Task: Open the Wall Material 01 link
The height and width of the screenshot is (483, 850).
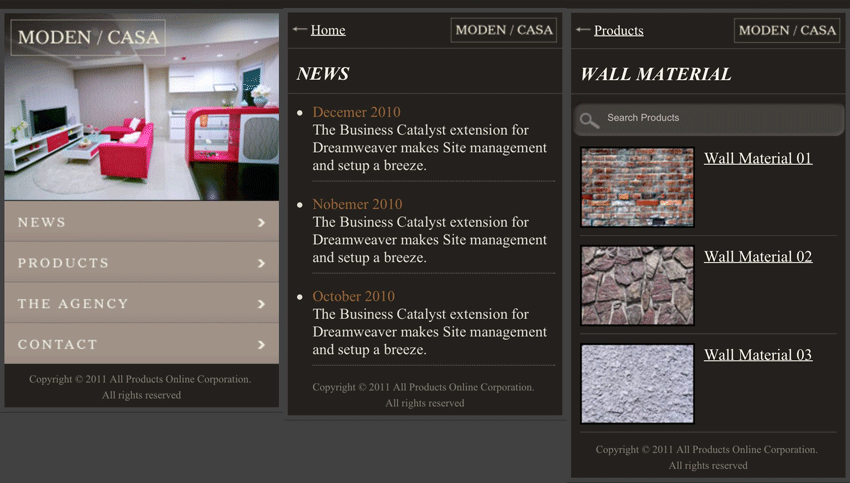Action: pos(757,158)
